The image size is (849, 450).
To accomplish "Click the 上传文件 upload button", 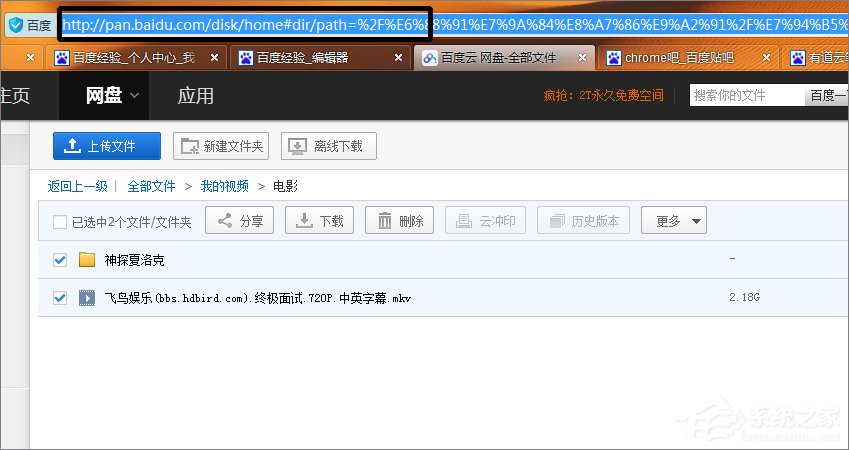I will tap(107, 146).
